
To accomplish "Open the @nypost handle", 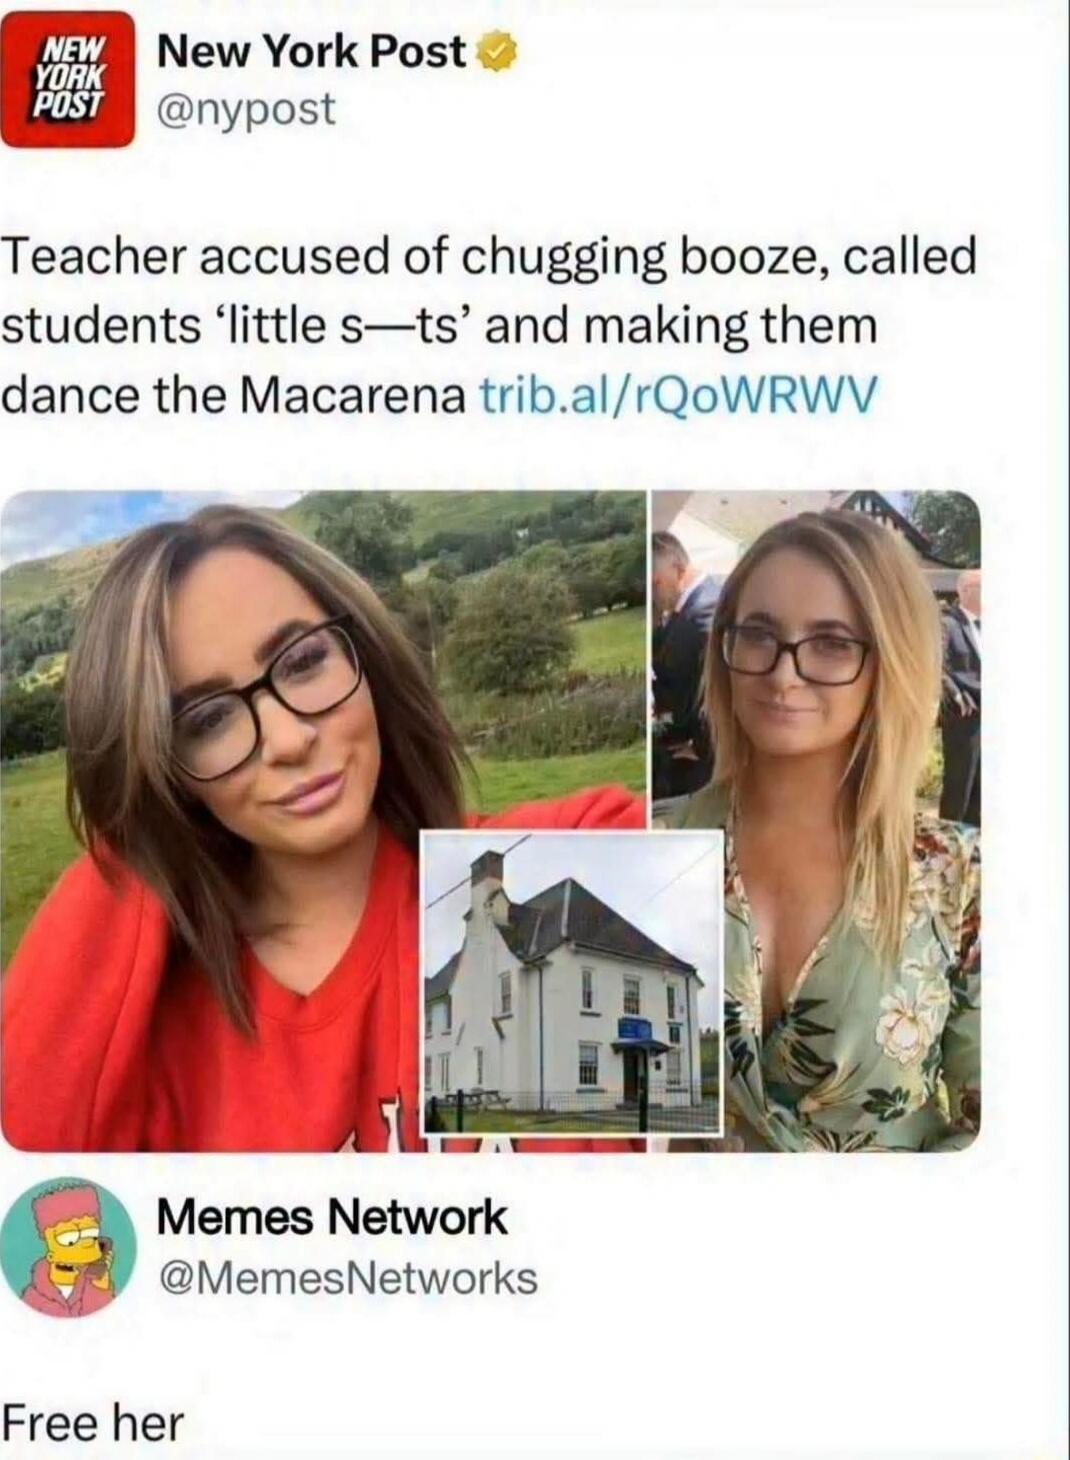I will point(246,109).
